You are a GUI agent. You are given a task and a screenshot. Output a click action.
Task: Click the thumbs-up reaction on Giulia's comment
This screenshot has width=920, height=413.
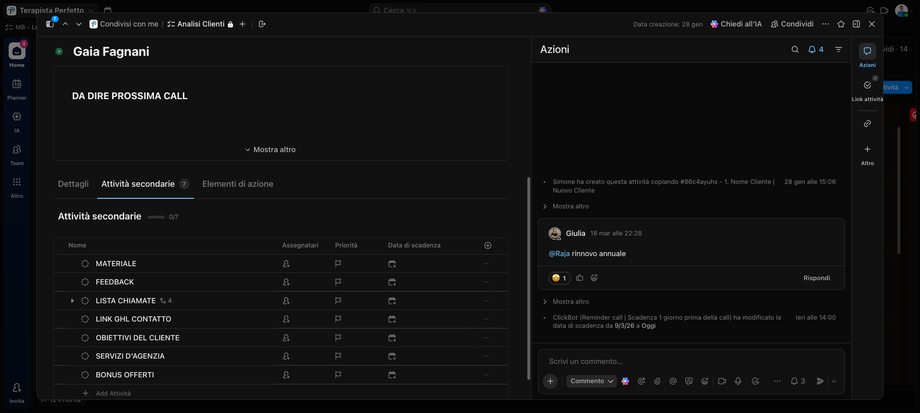coord(580,278)
